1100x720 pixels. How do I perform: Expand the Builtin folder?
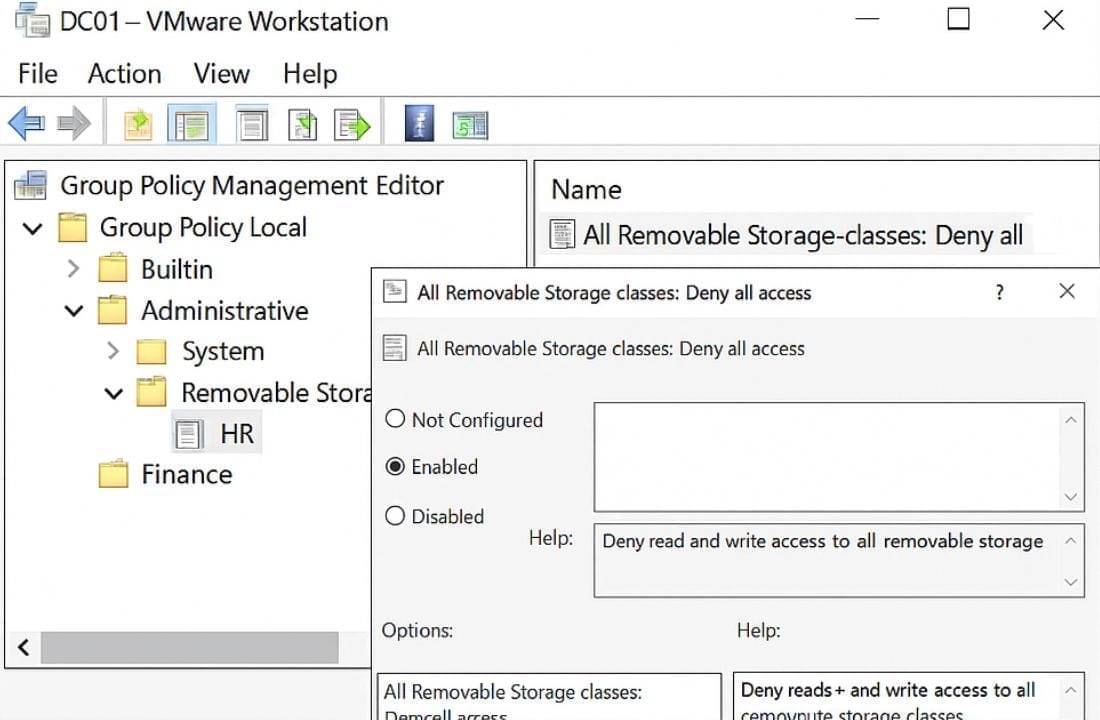click(73, 269)
